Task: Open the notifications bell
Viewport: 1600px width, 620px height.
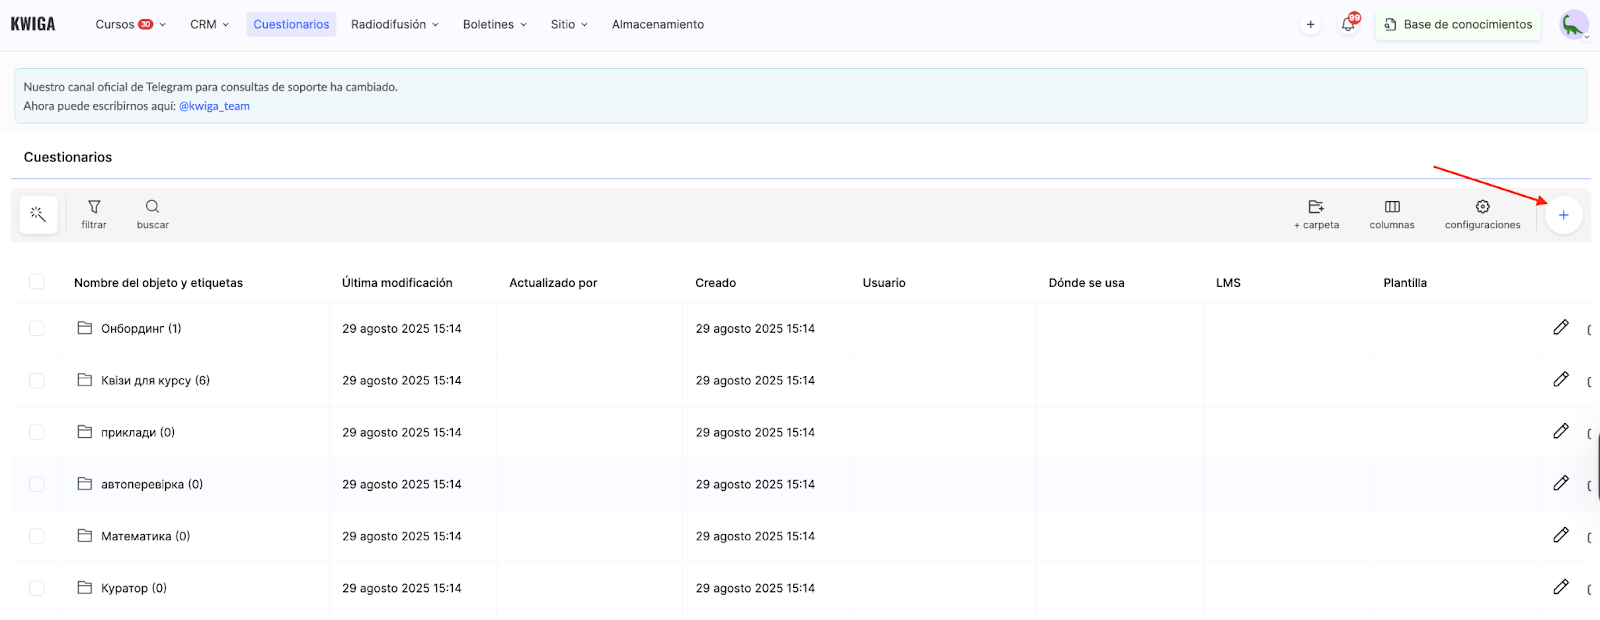Action: [x=1348, y=24]
